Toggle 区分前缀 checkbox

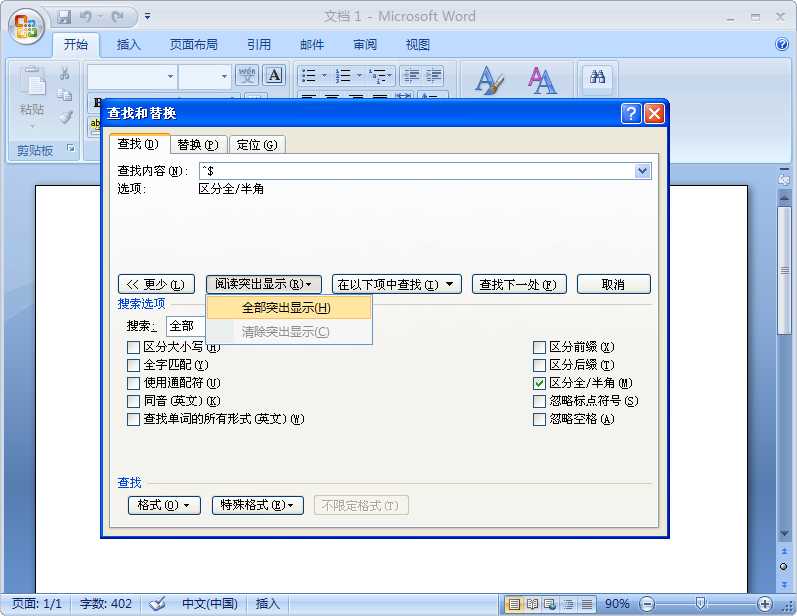[x=539, y=347]
